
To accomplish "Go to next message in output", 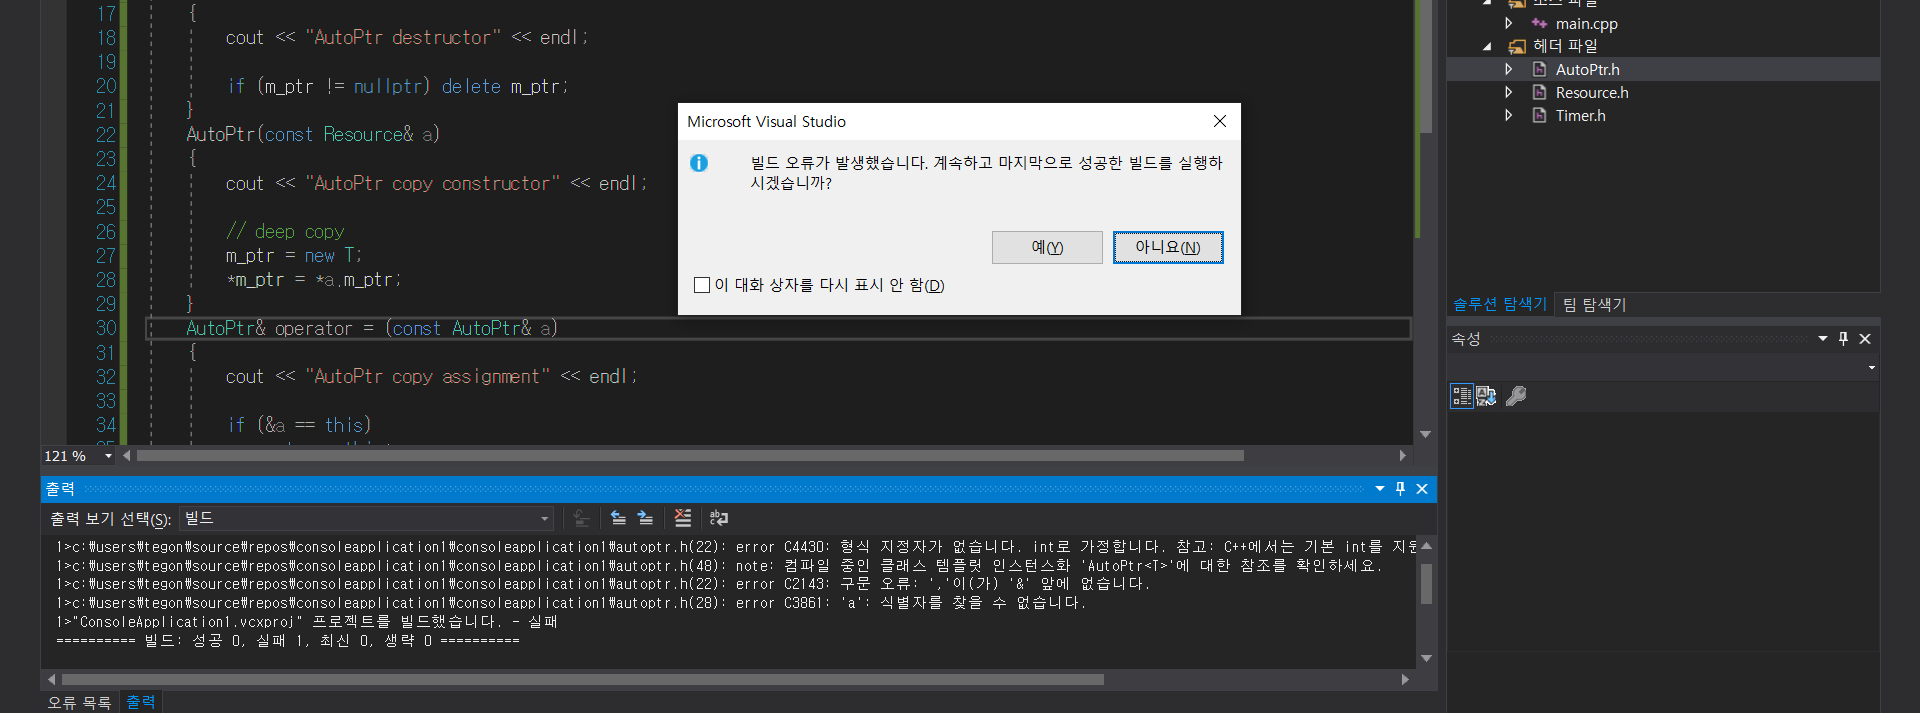I will tap(646, 518).
